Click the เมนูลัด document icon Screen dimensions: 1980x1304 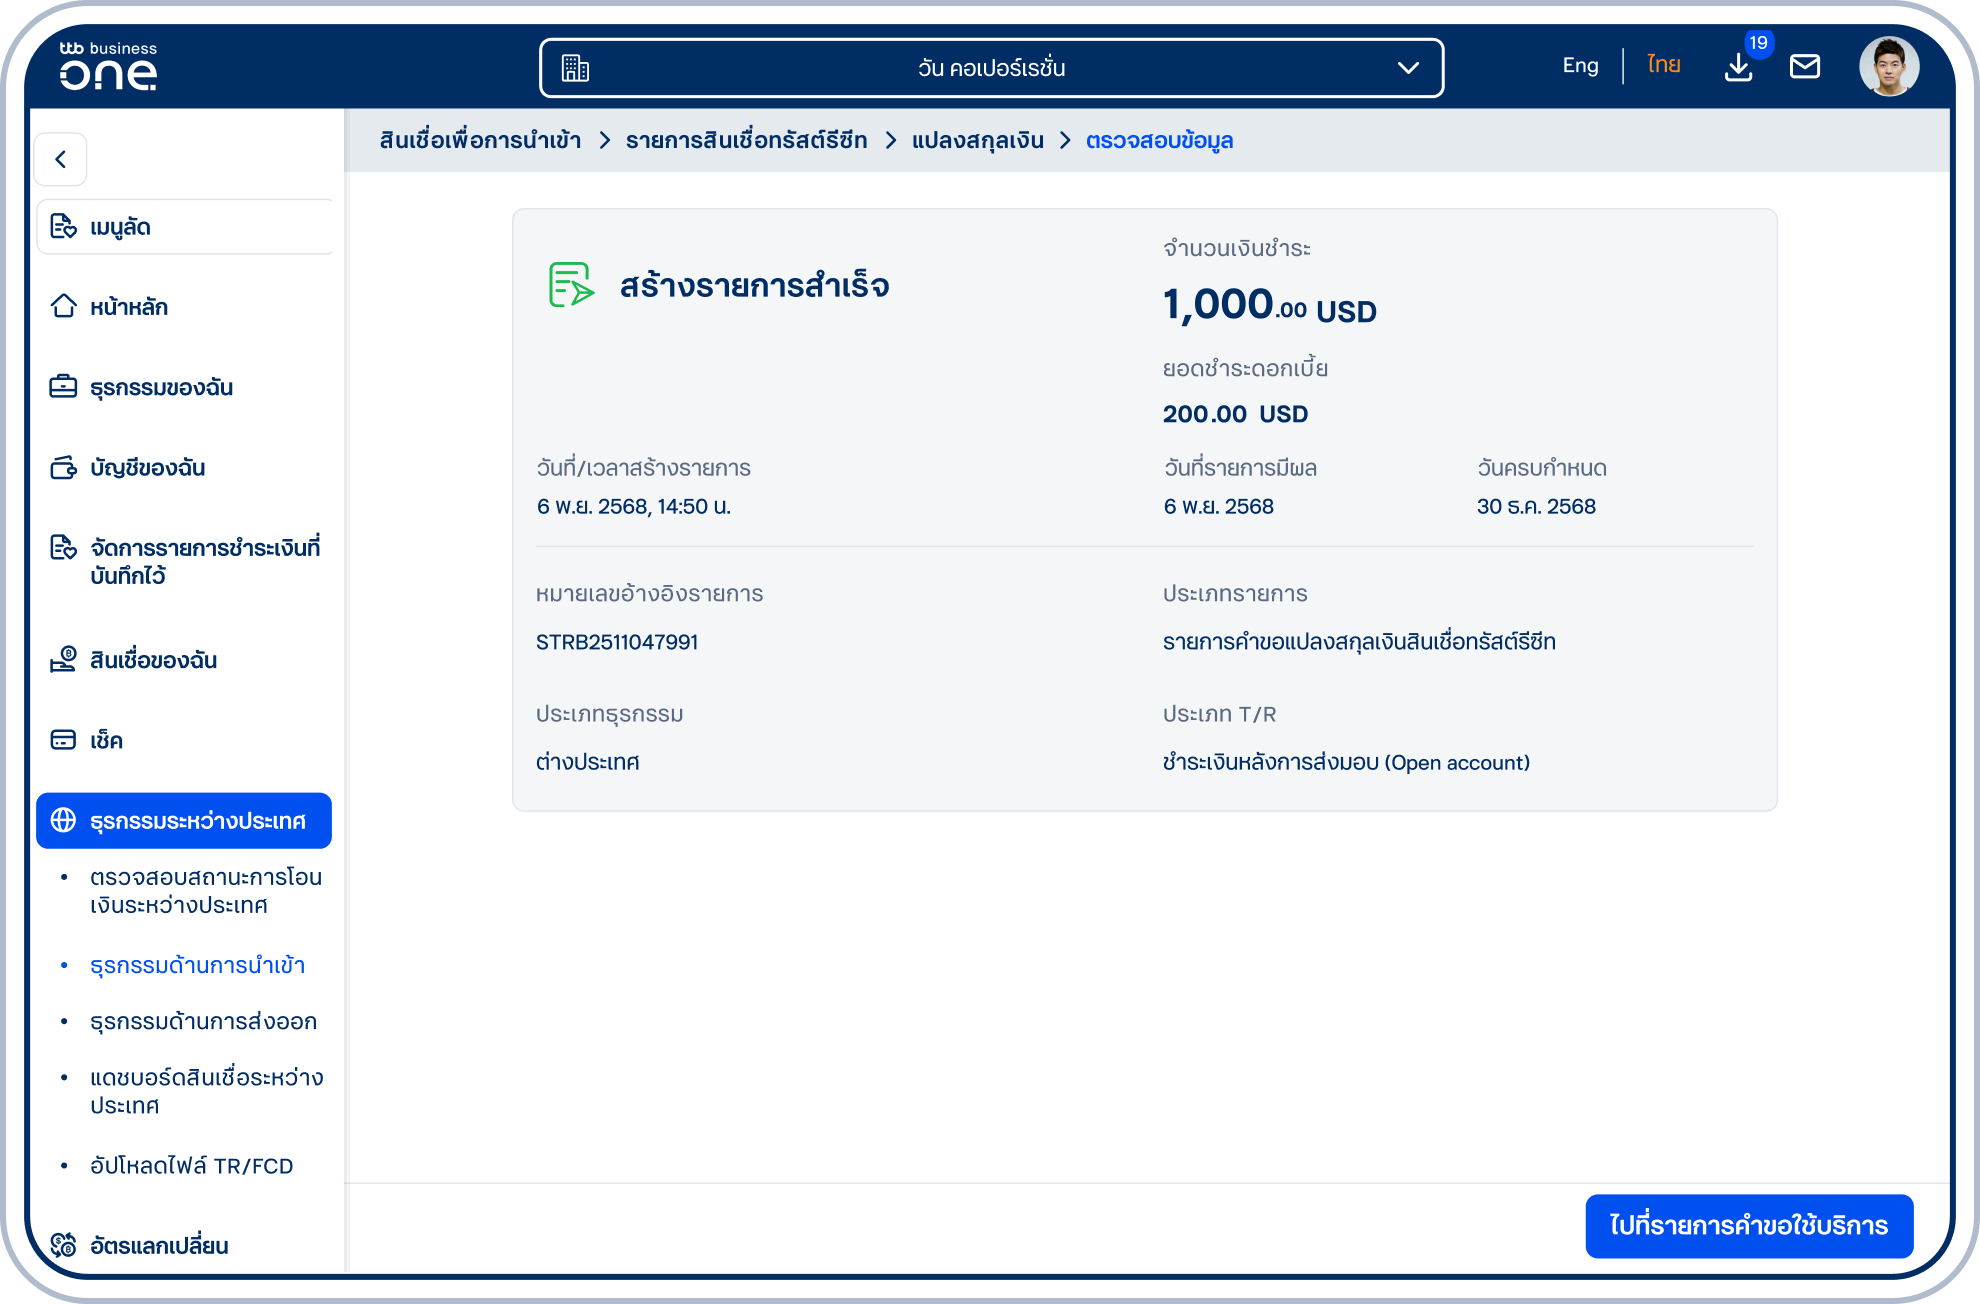coord(63,227)
